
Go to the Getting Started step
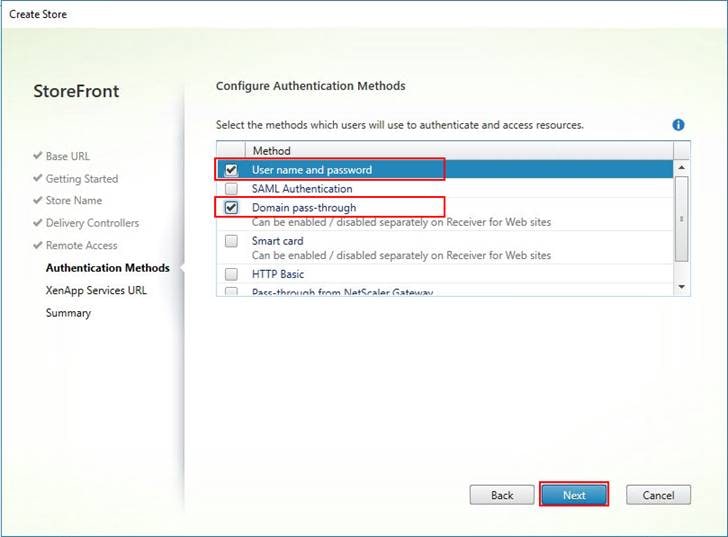82,179
